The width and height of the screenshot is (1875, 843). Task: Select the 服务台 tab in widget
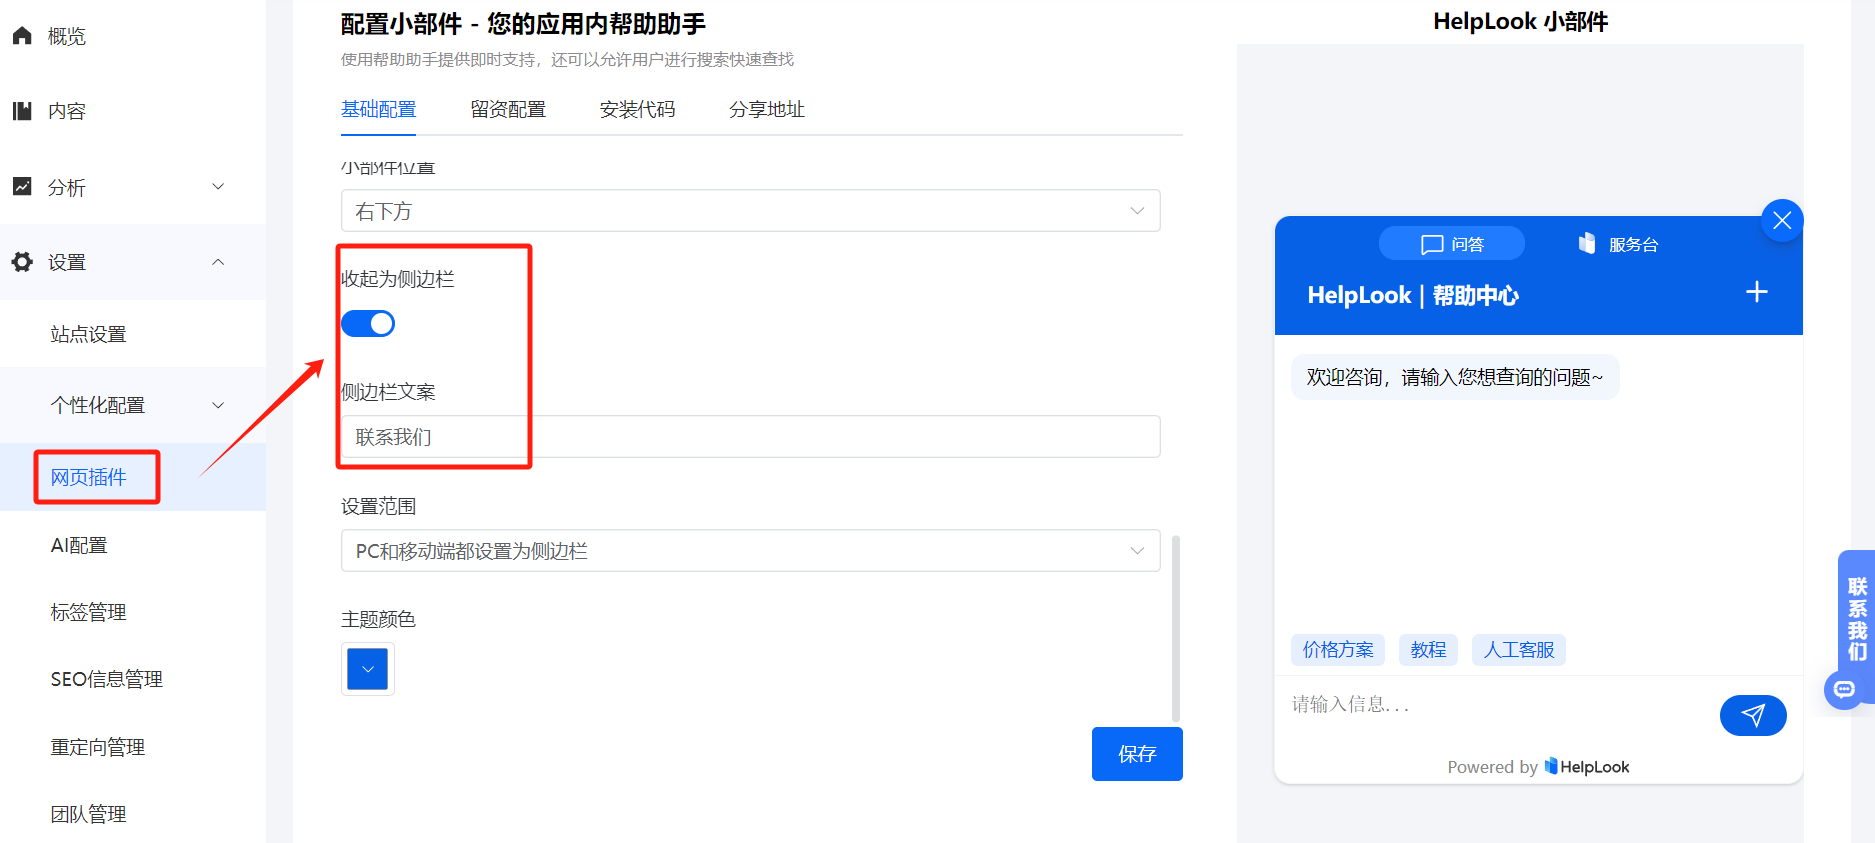click(1618, 244)
